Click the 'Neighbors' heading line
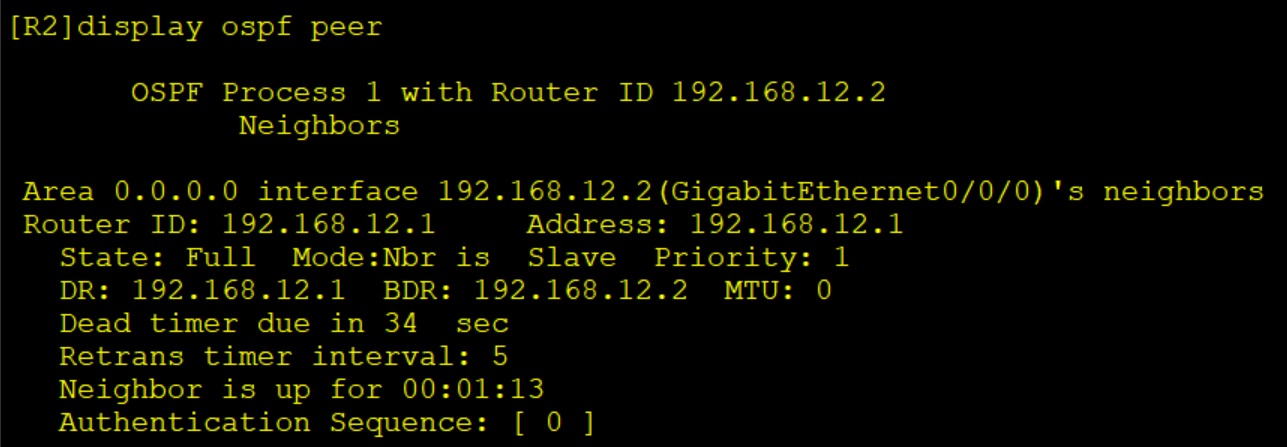Screen dimensions: 1287x447 [x=319, y=126]
